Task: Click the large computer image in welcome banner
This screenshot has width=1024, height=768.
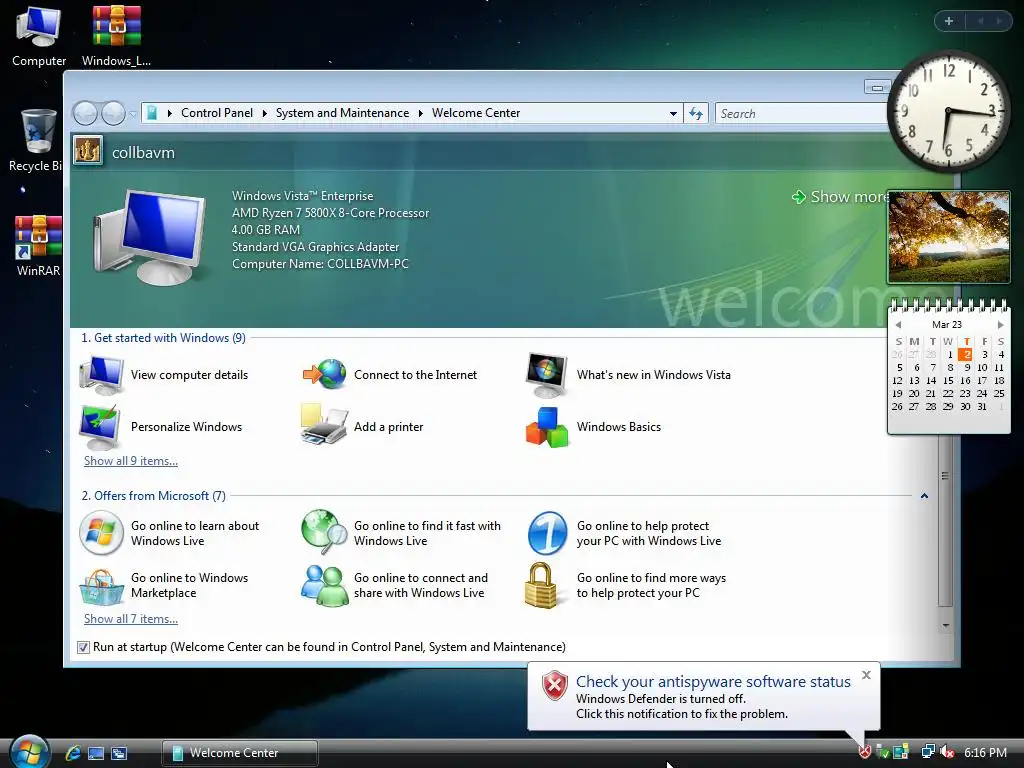Action: coord(150,236)
